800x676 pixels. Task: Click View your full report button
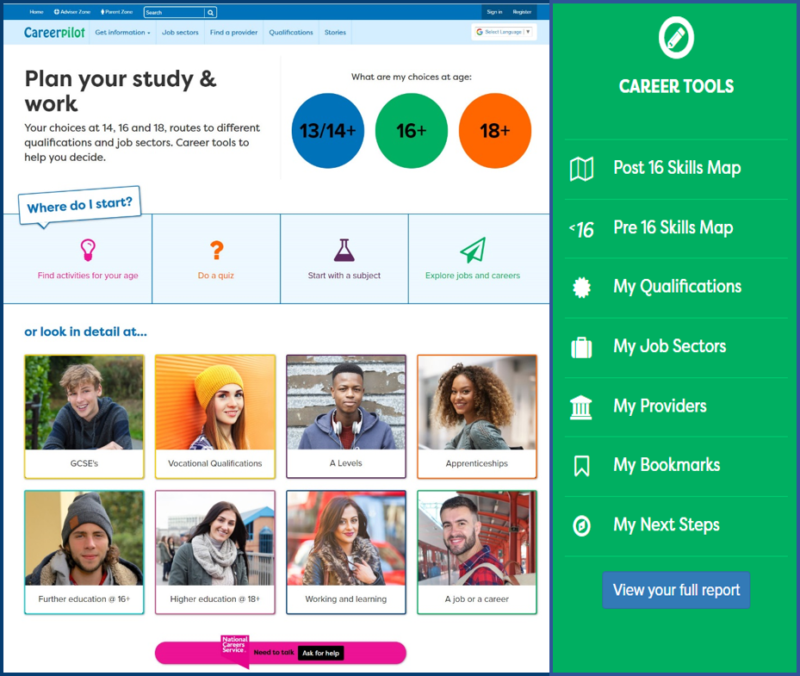click(x=676, y=590)
